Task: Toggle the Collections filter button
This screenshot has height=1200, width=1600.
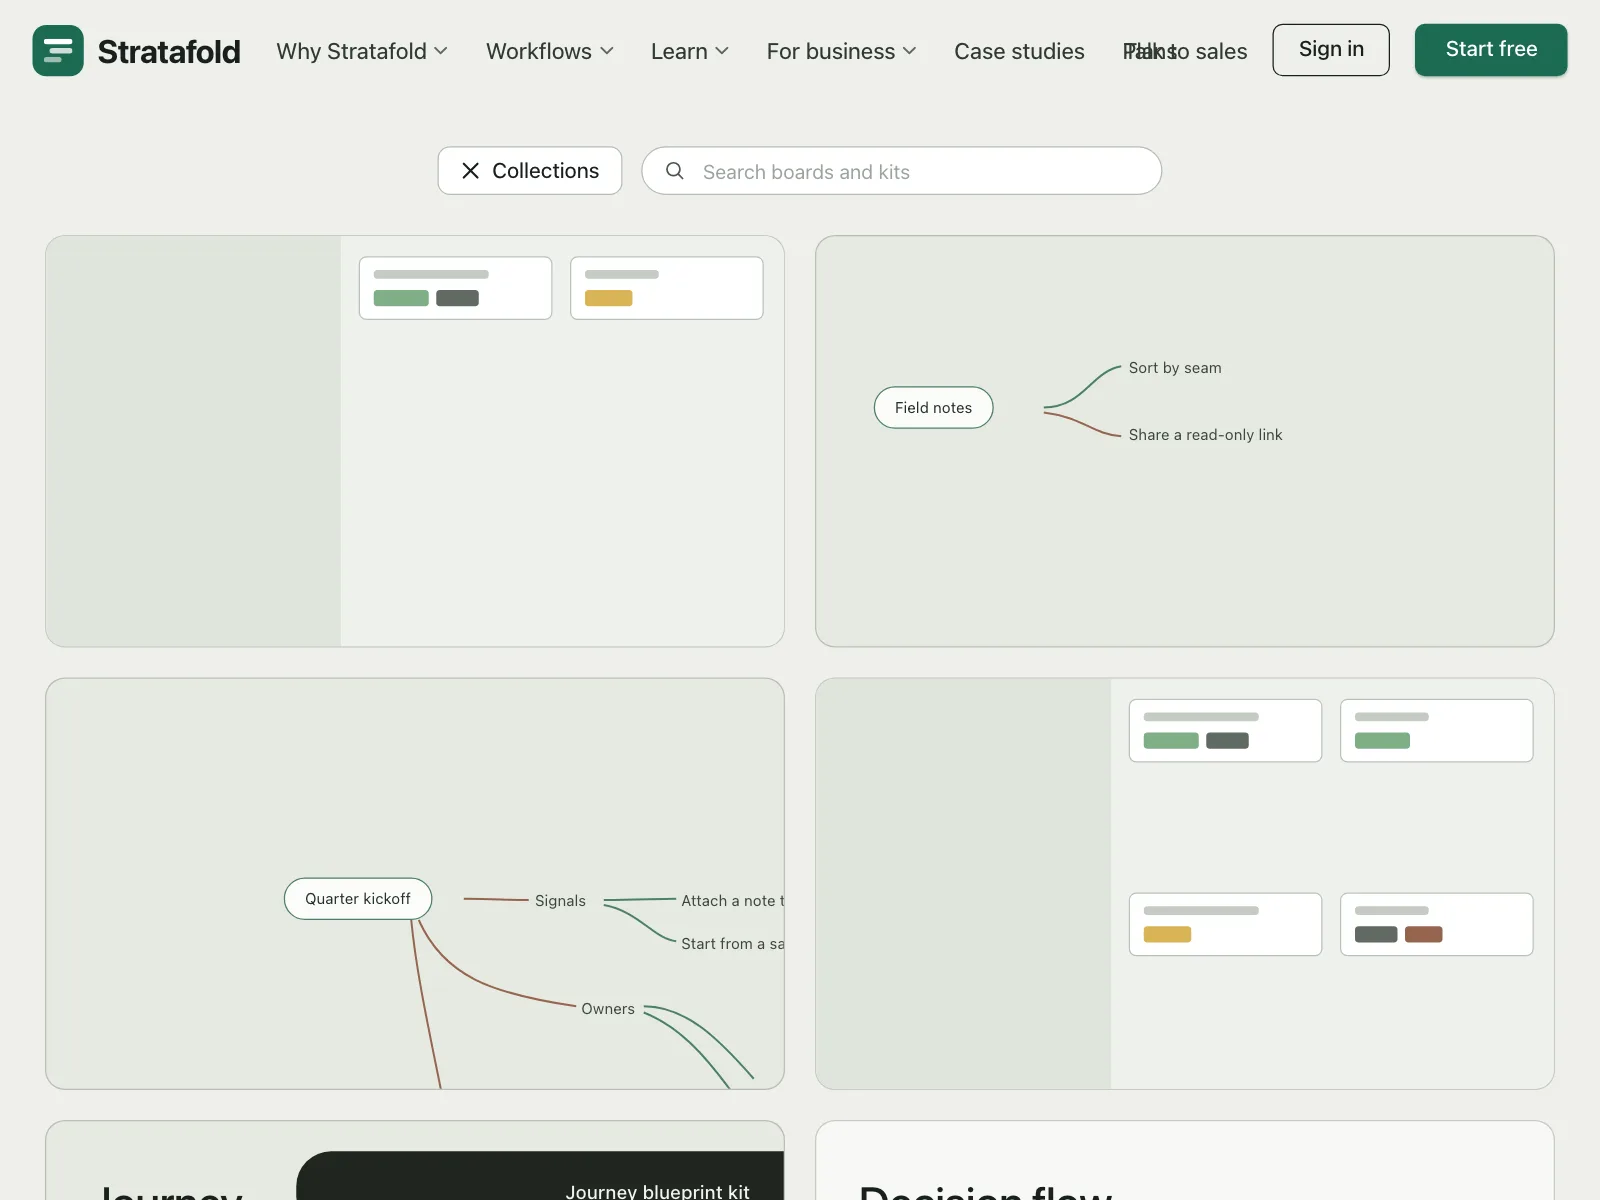Action: 530,171
